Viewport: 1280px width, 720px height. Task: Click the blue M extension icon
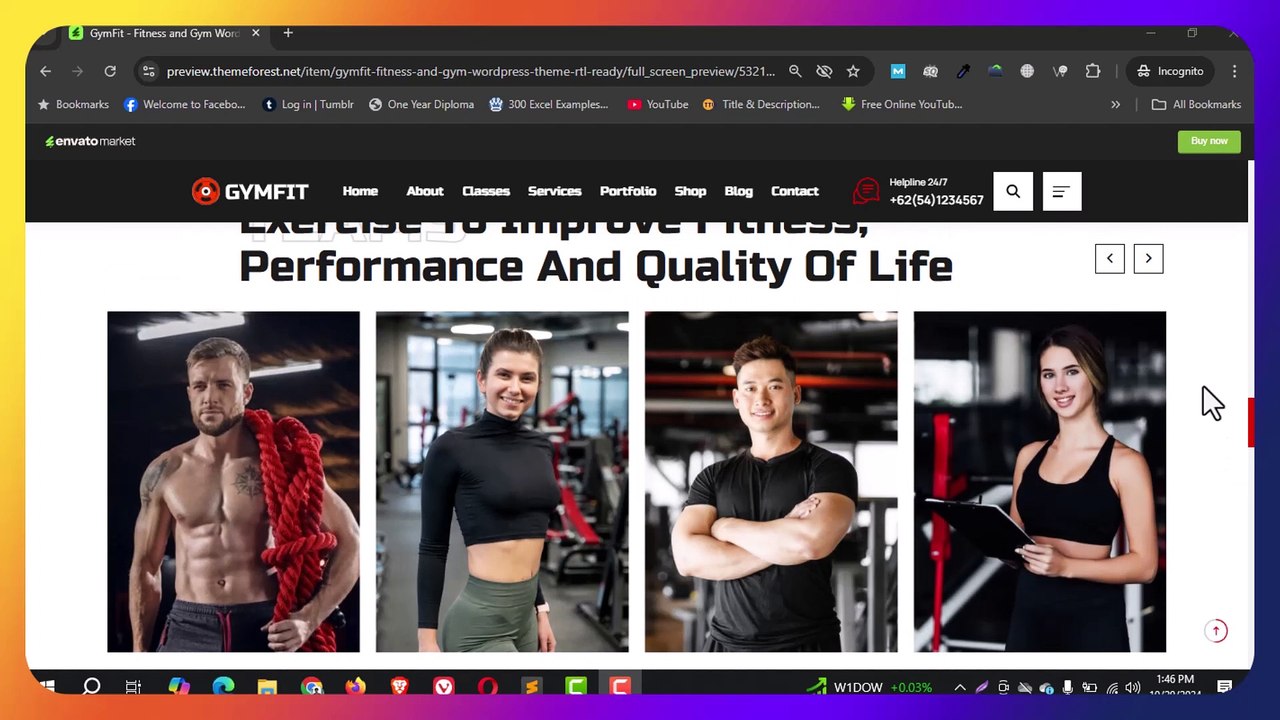pyautogui.click(x=898, y=71)
